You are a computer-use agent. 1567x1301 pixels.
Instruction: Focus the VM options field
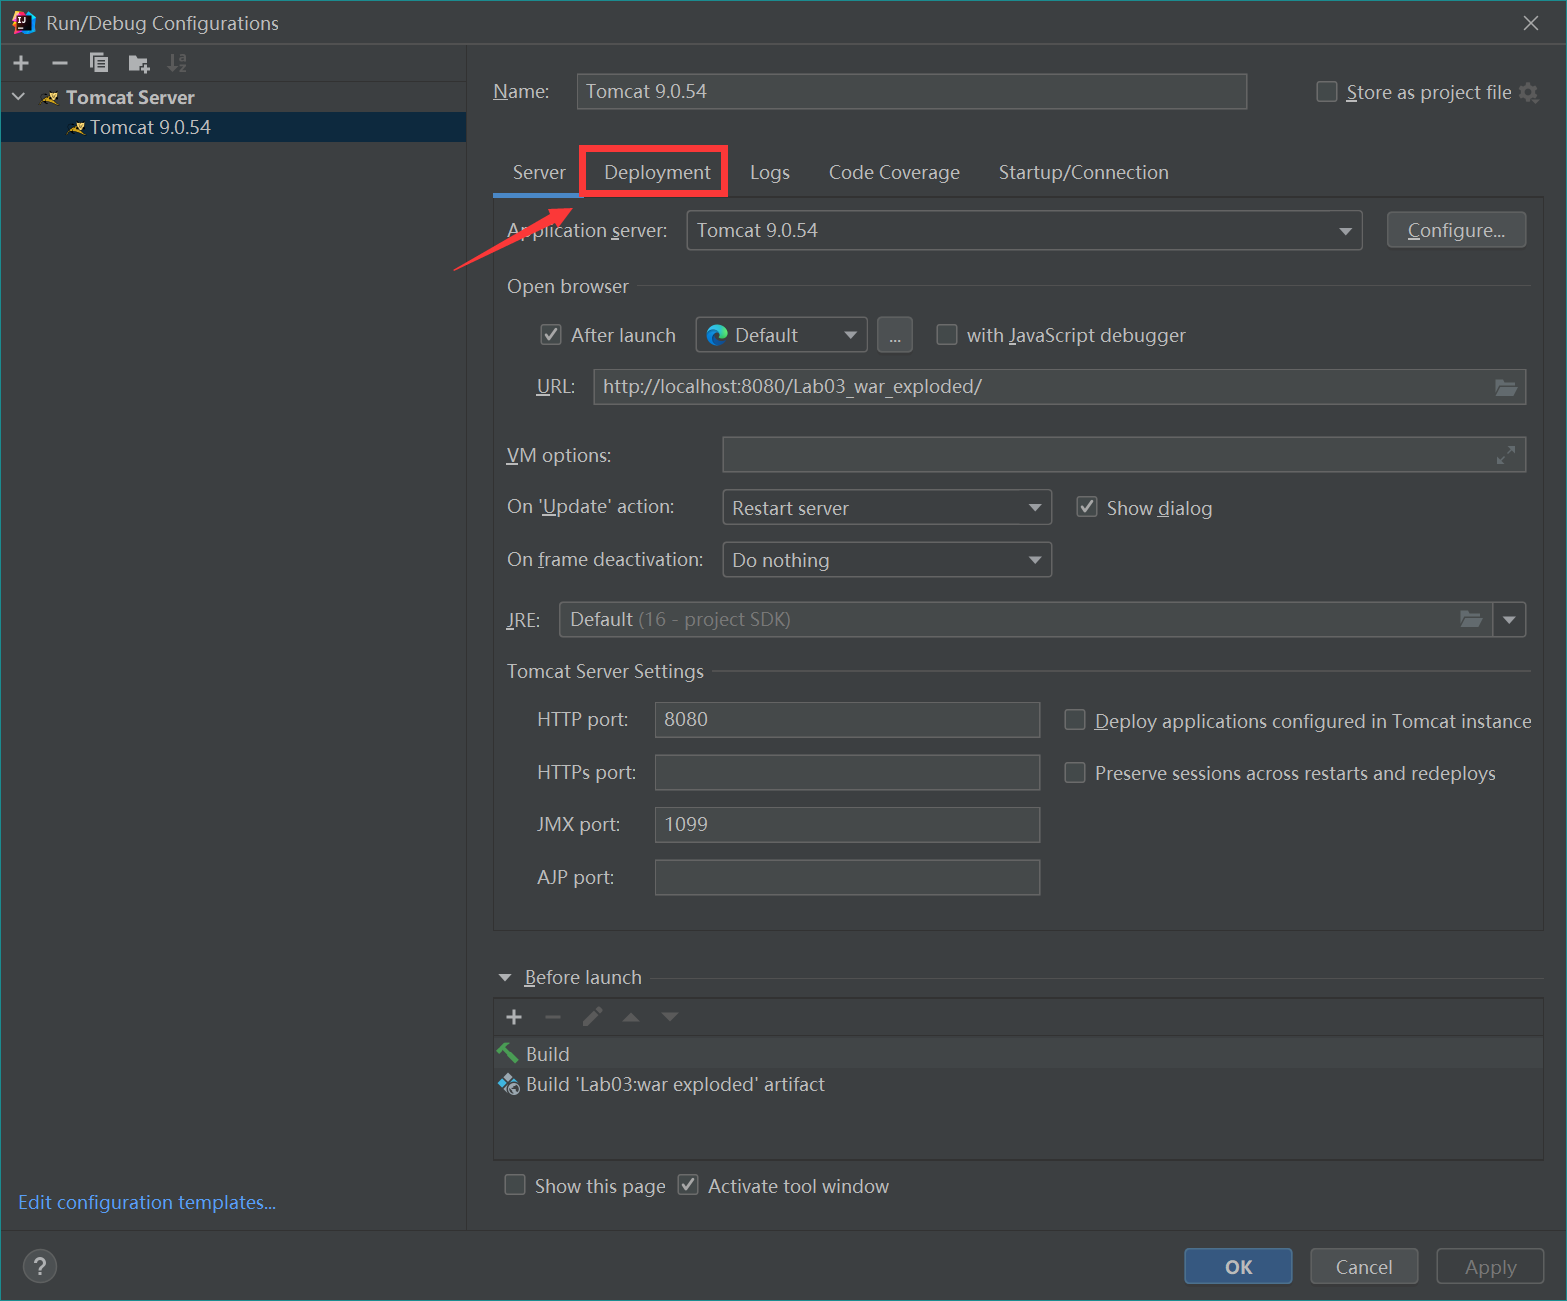click(x=1124, y=455)
